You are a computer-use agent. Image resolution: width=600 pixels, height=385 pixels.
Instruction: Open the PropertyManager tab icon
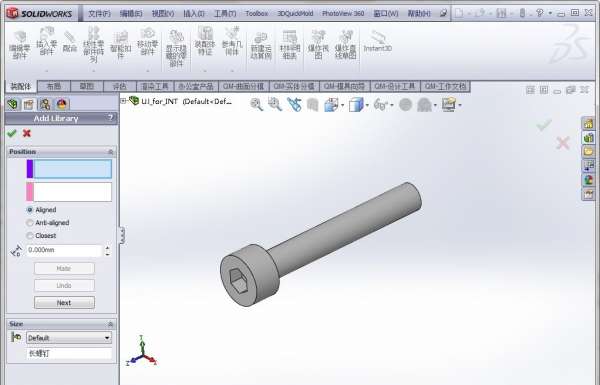[28, 104]
